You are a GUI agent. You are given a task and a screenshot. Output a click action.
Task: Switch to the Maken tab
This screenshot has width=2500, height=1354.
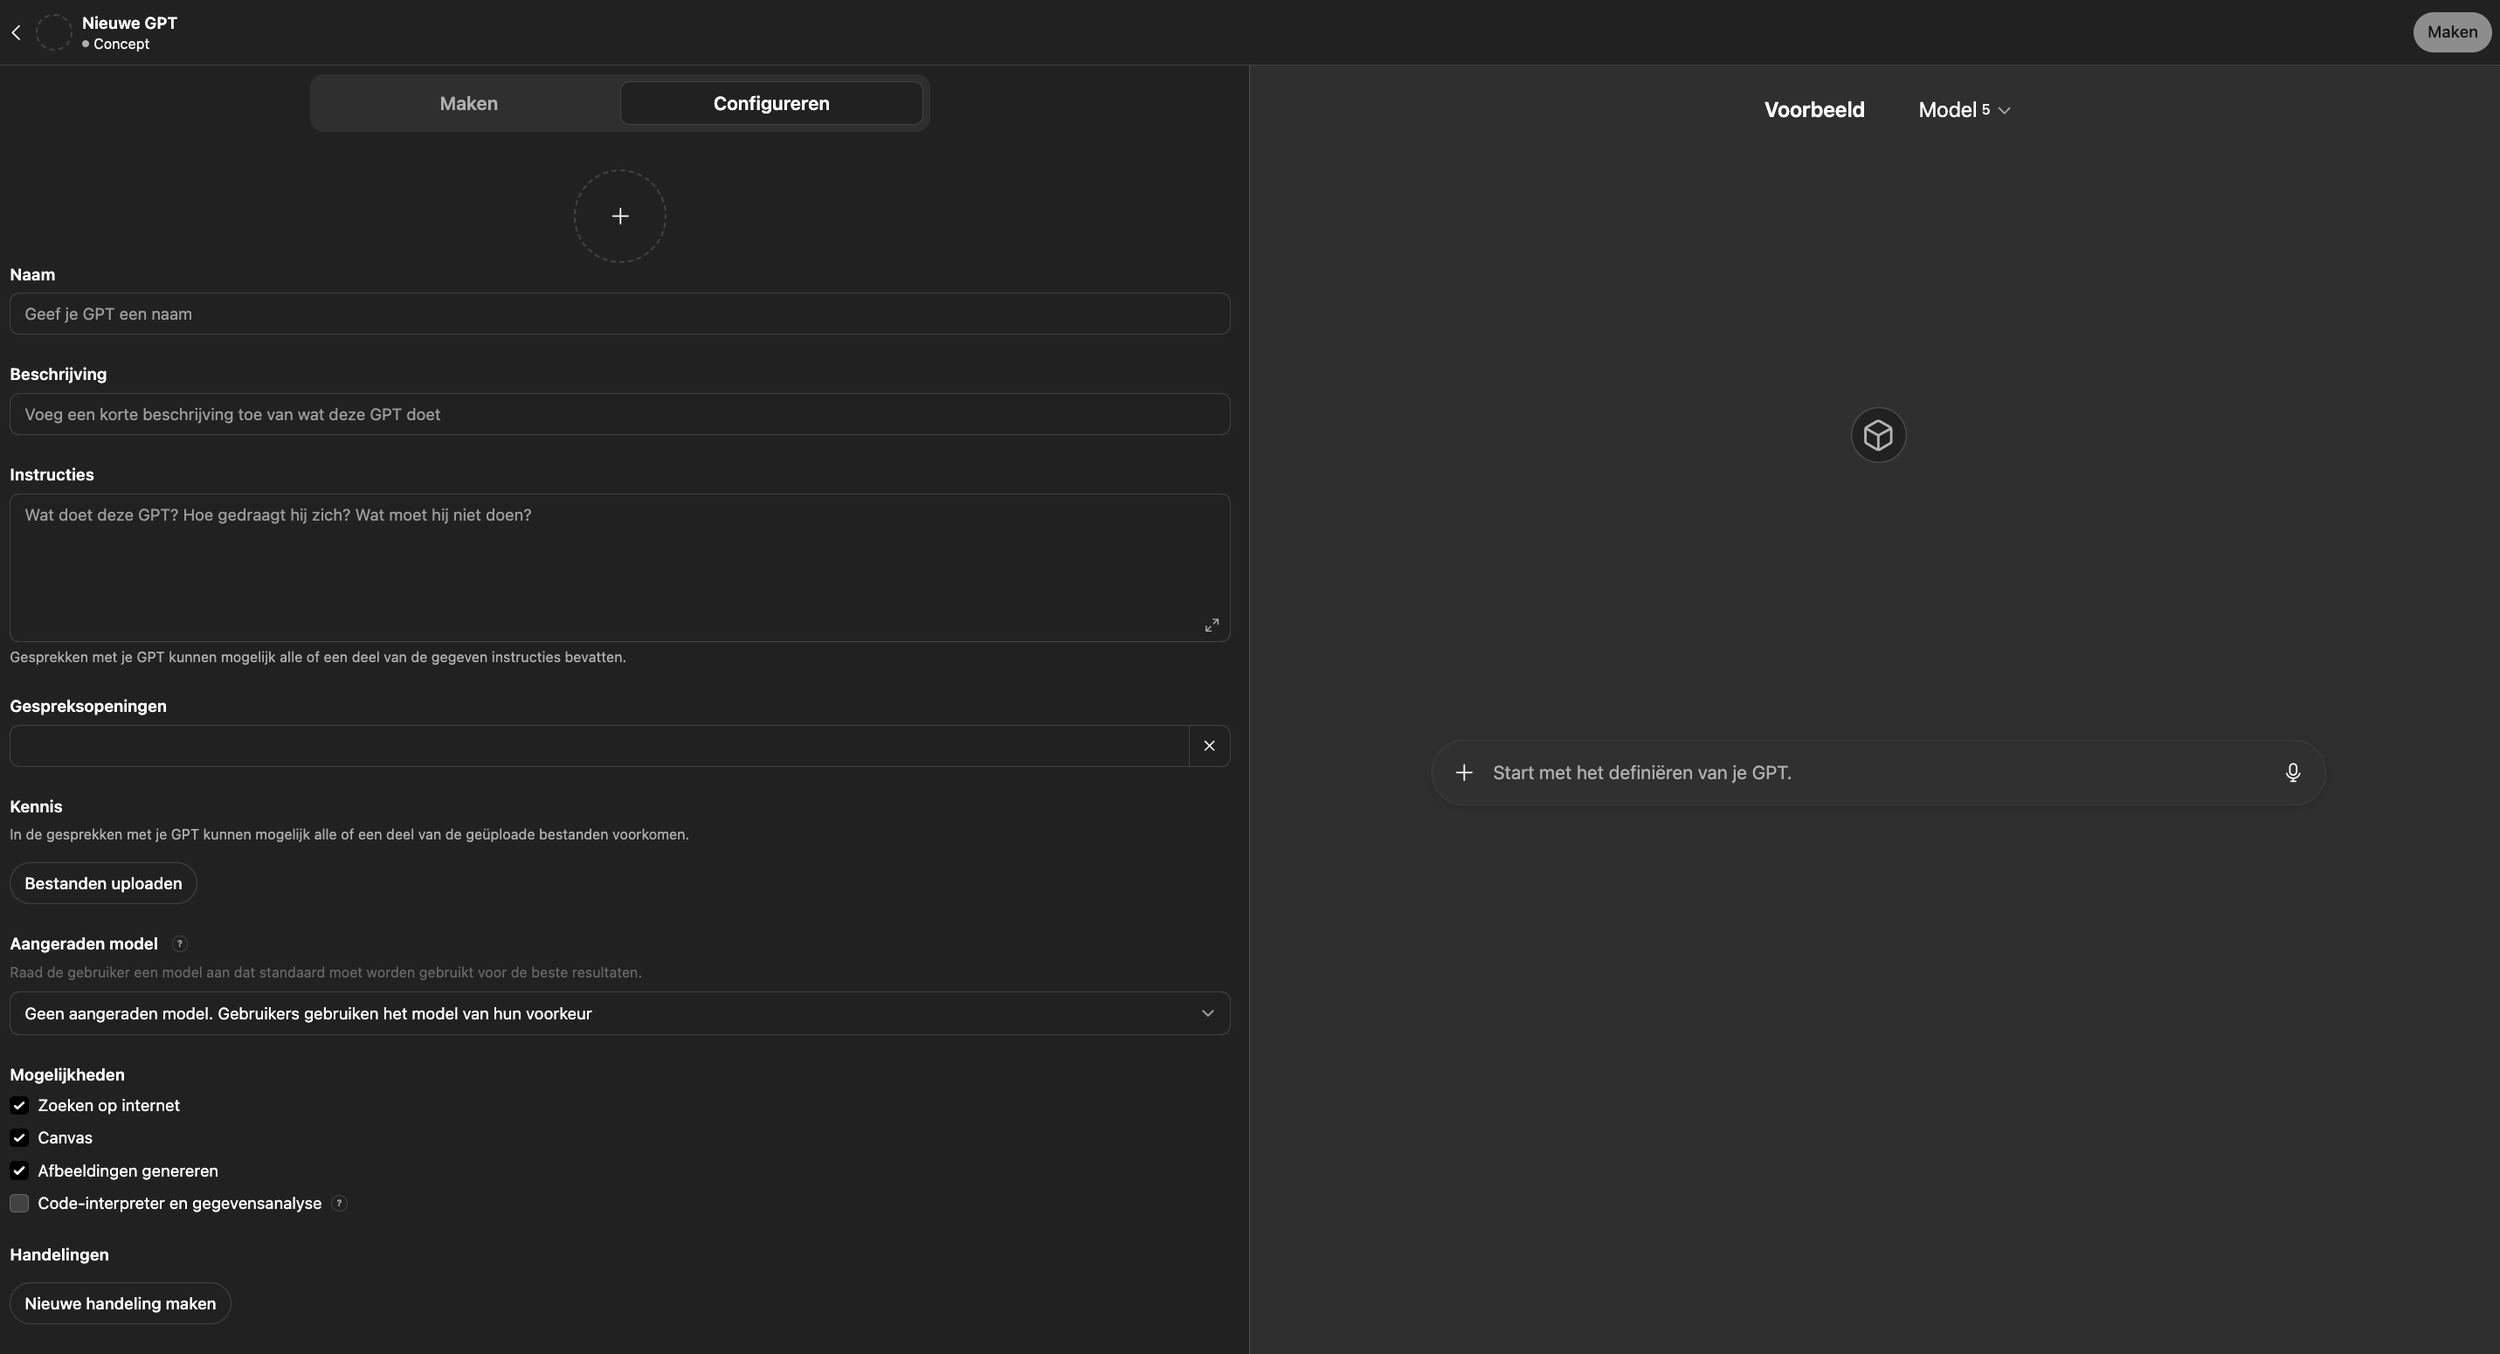coord(468,103)
